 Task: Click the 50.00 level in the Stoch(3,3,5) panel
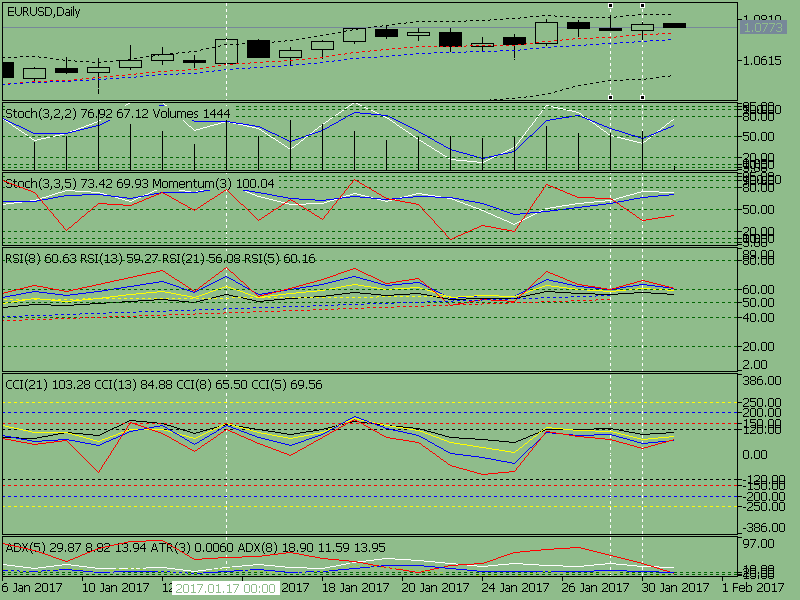(758, 210)
